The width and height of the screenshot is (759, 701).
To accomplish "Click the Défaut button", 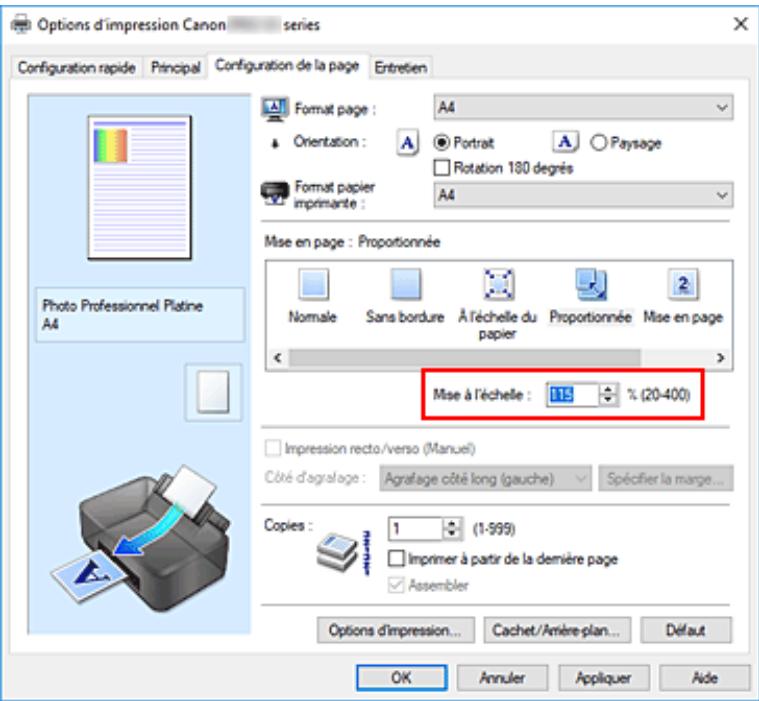I will (686, 630).
